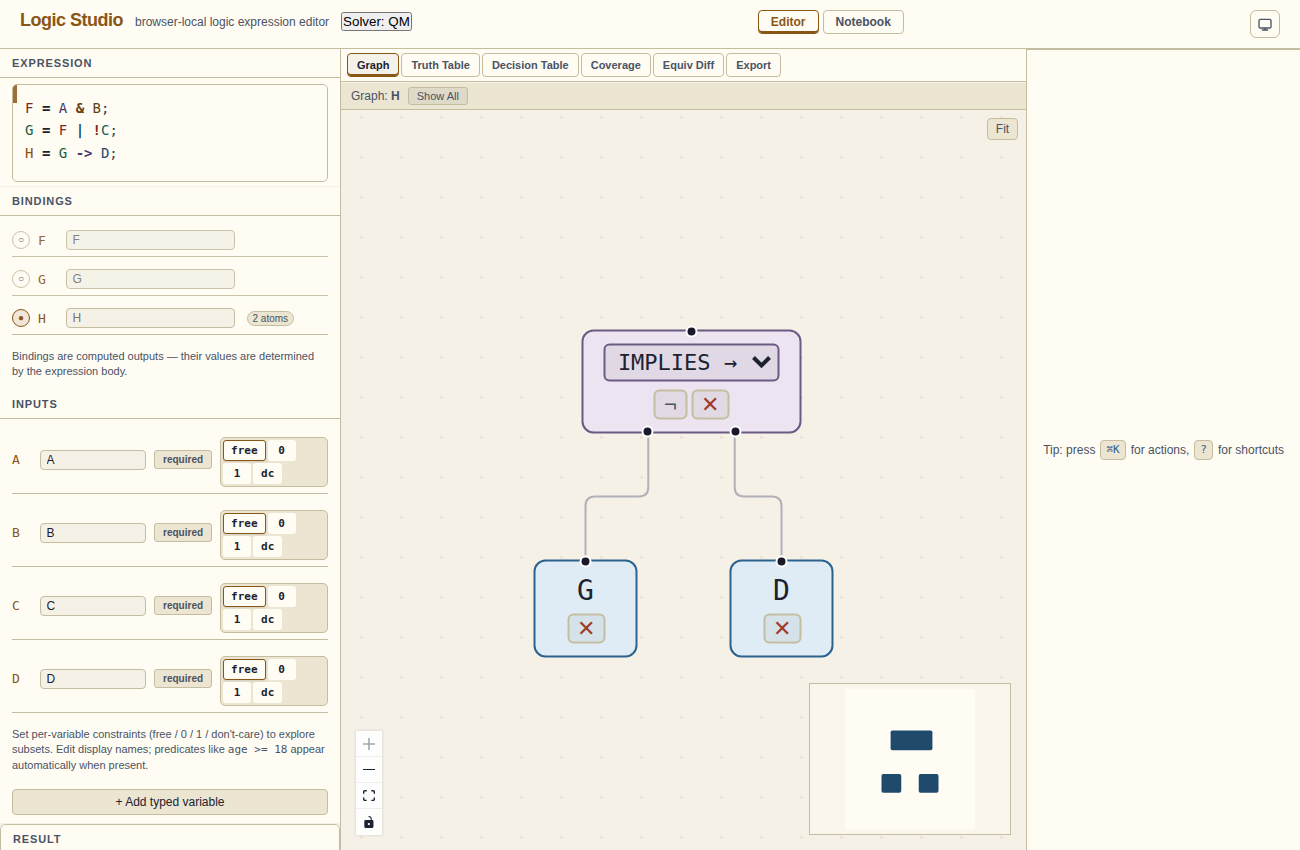Screen dimensions: 1300x850
Task: Toggle required badge for input D
Action: point(183,679)
